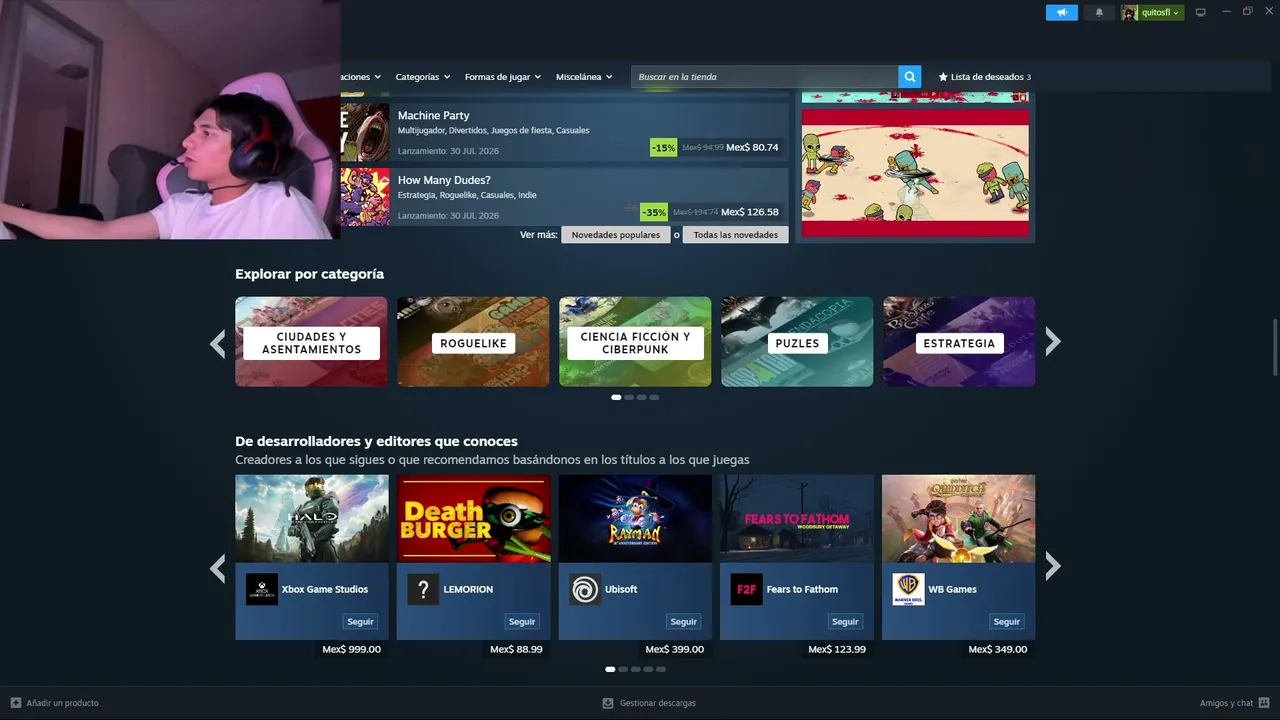Open the Ciencia Ficción y Ciberpunk card

(x=635, y=342)
